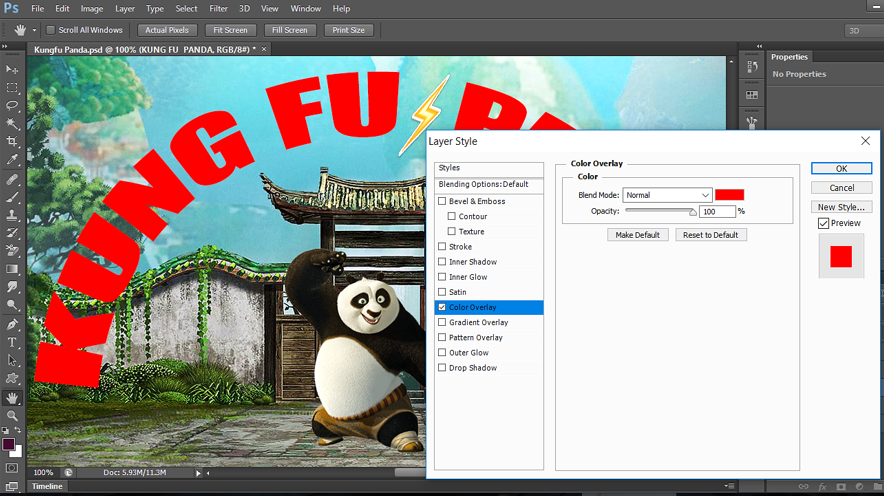Select the Custom Shape tool
This screenshot has width=884, height=496.
click(12, 378)
